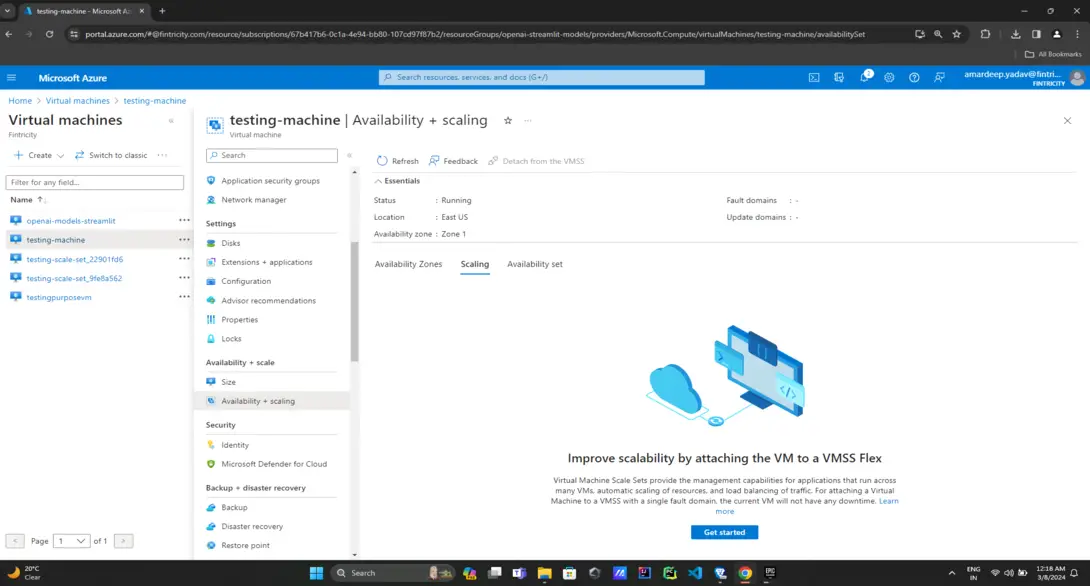
Task: Focus the Filter for any field box
Action: (x=95, y=182)
